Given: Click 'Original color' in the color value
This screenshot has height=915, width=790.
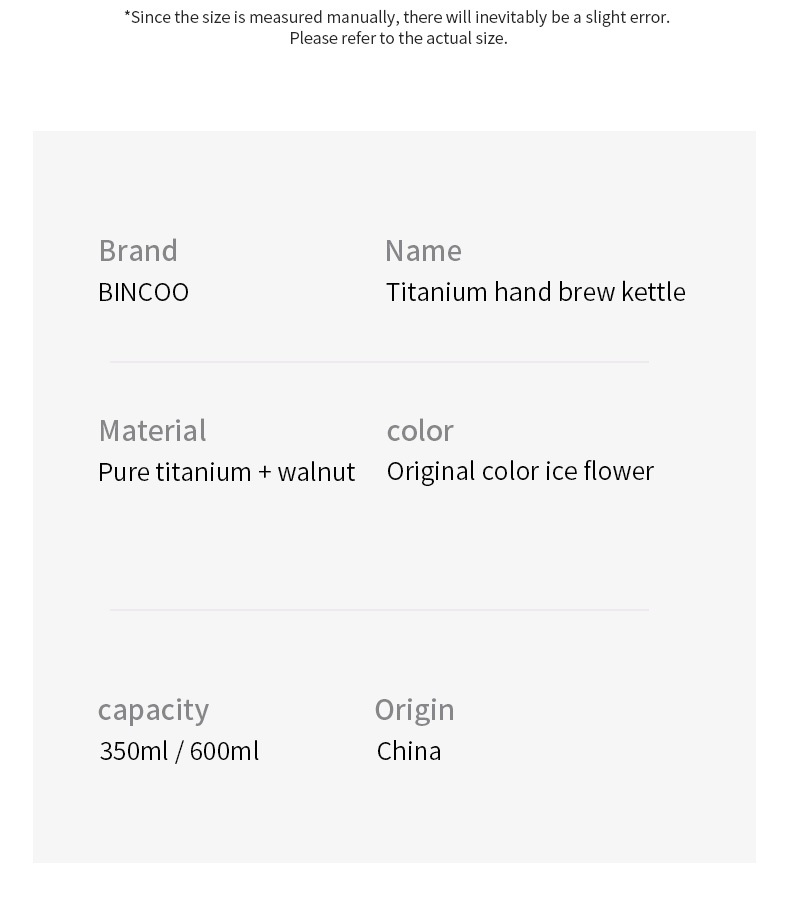Looking at the screenshot, I should (x=462, y=471).
